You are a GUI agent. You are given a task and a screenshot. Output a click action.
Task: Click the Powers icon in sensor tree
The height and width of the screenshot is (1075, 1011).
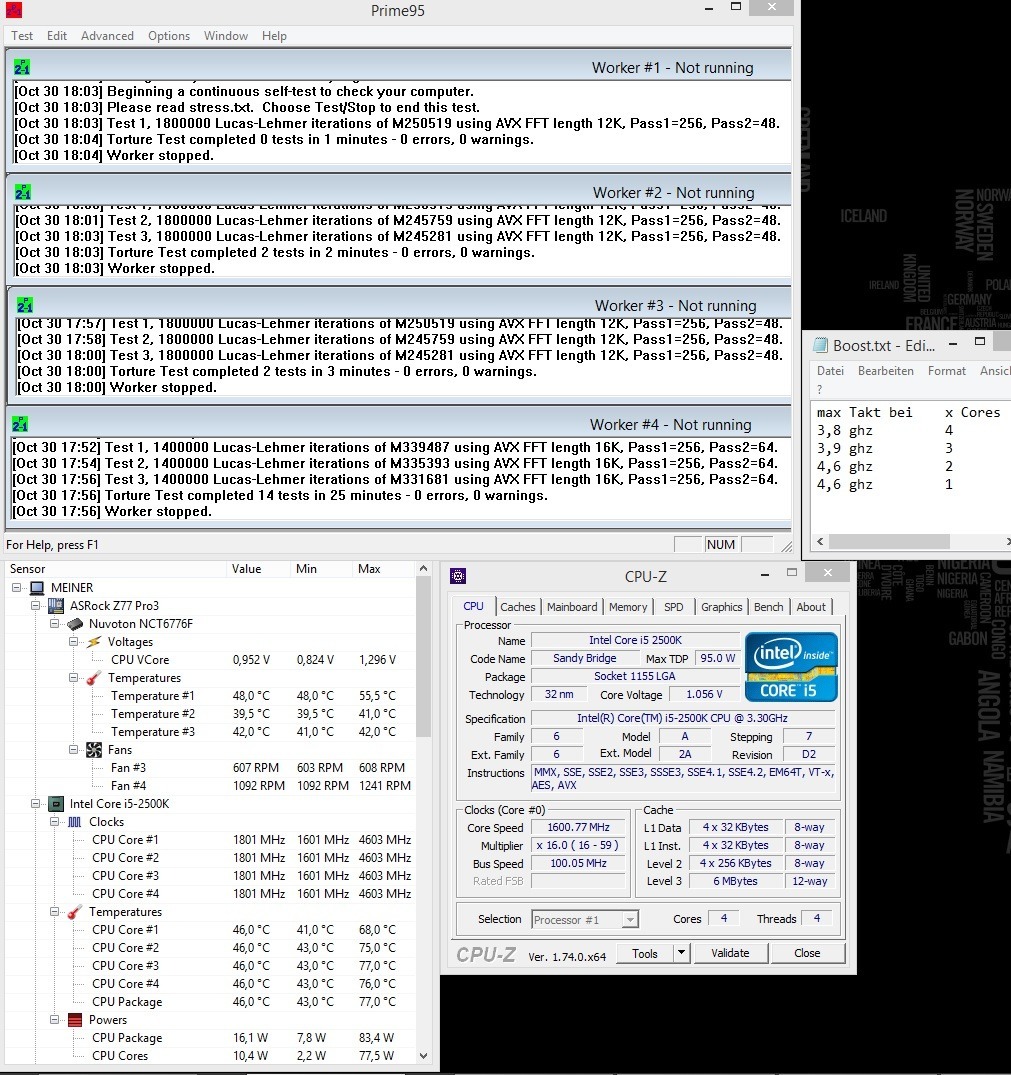point(75,1019)
